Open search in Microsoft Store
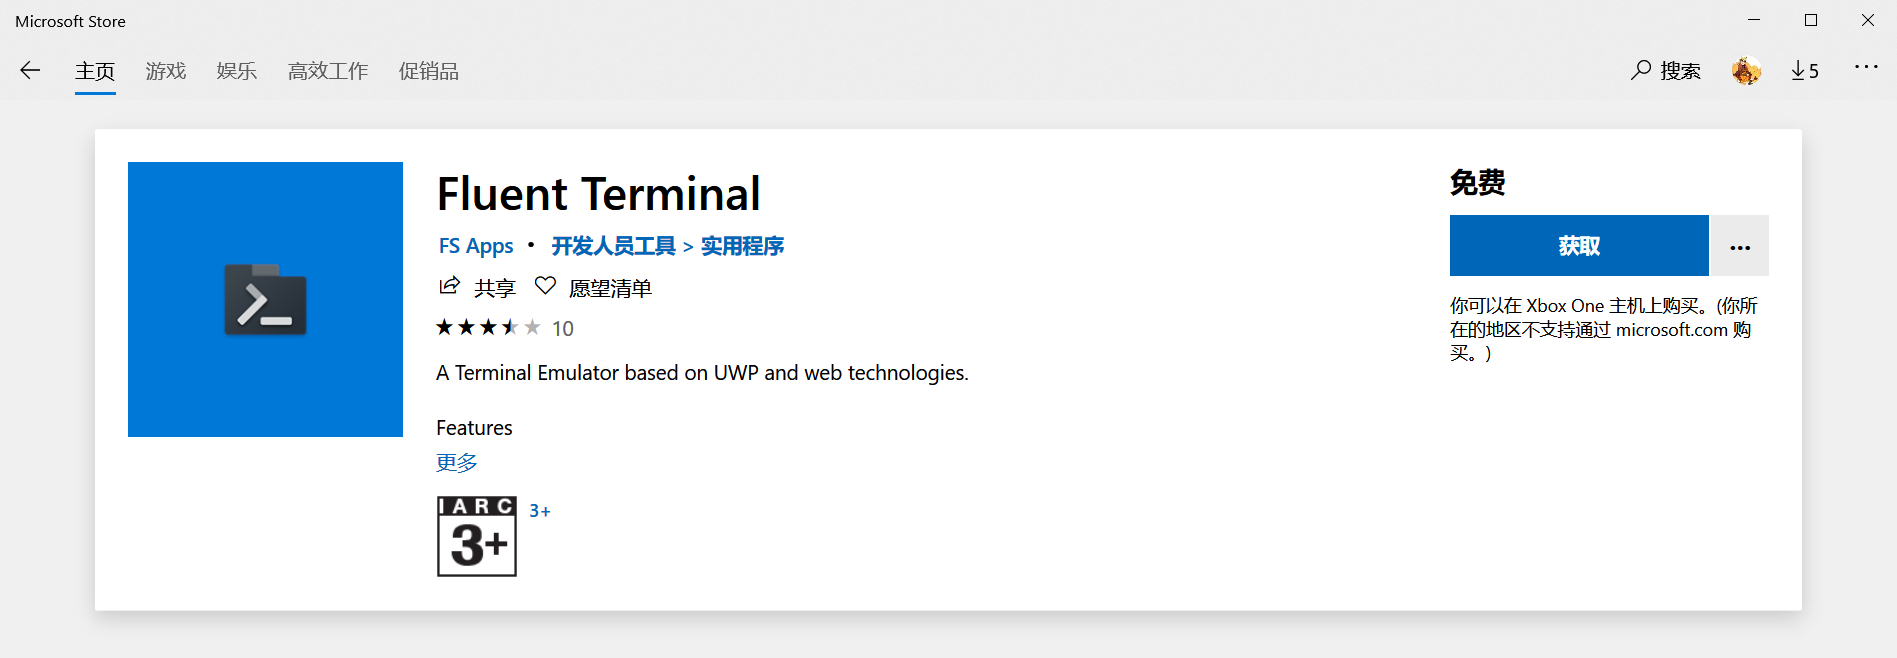Viewport: 1897px width, 658px height. [x=1664, y=70]
